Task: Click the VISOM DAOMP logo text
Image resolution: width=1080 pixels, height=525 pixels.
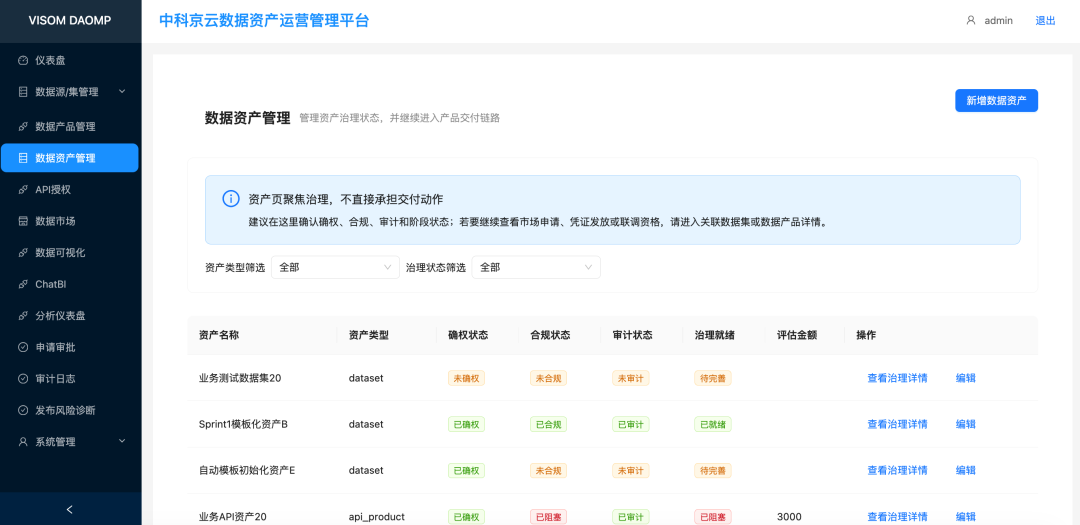Action: point(70,20)
